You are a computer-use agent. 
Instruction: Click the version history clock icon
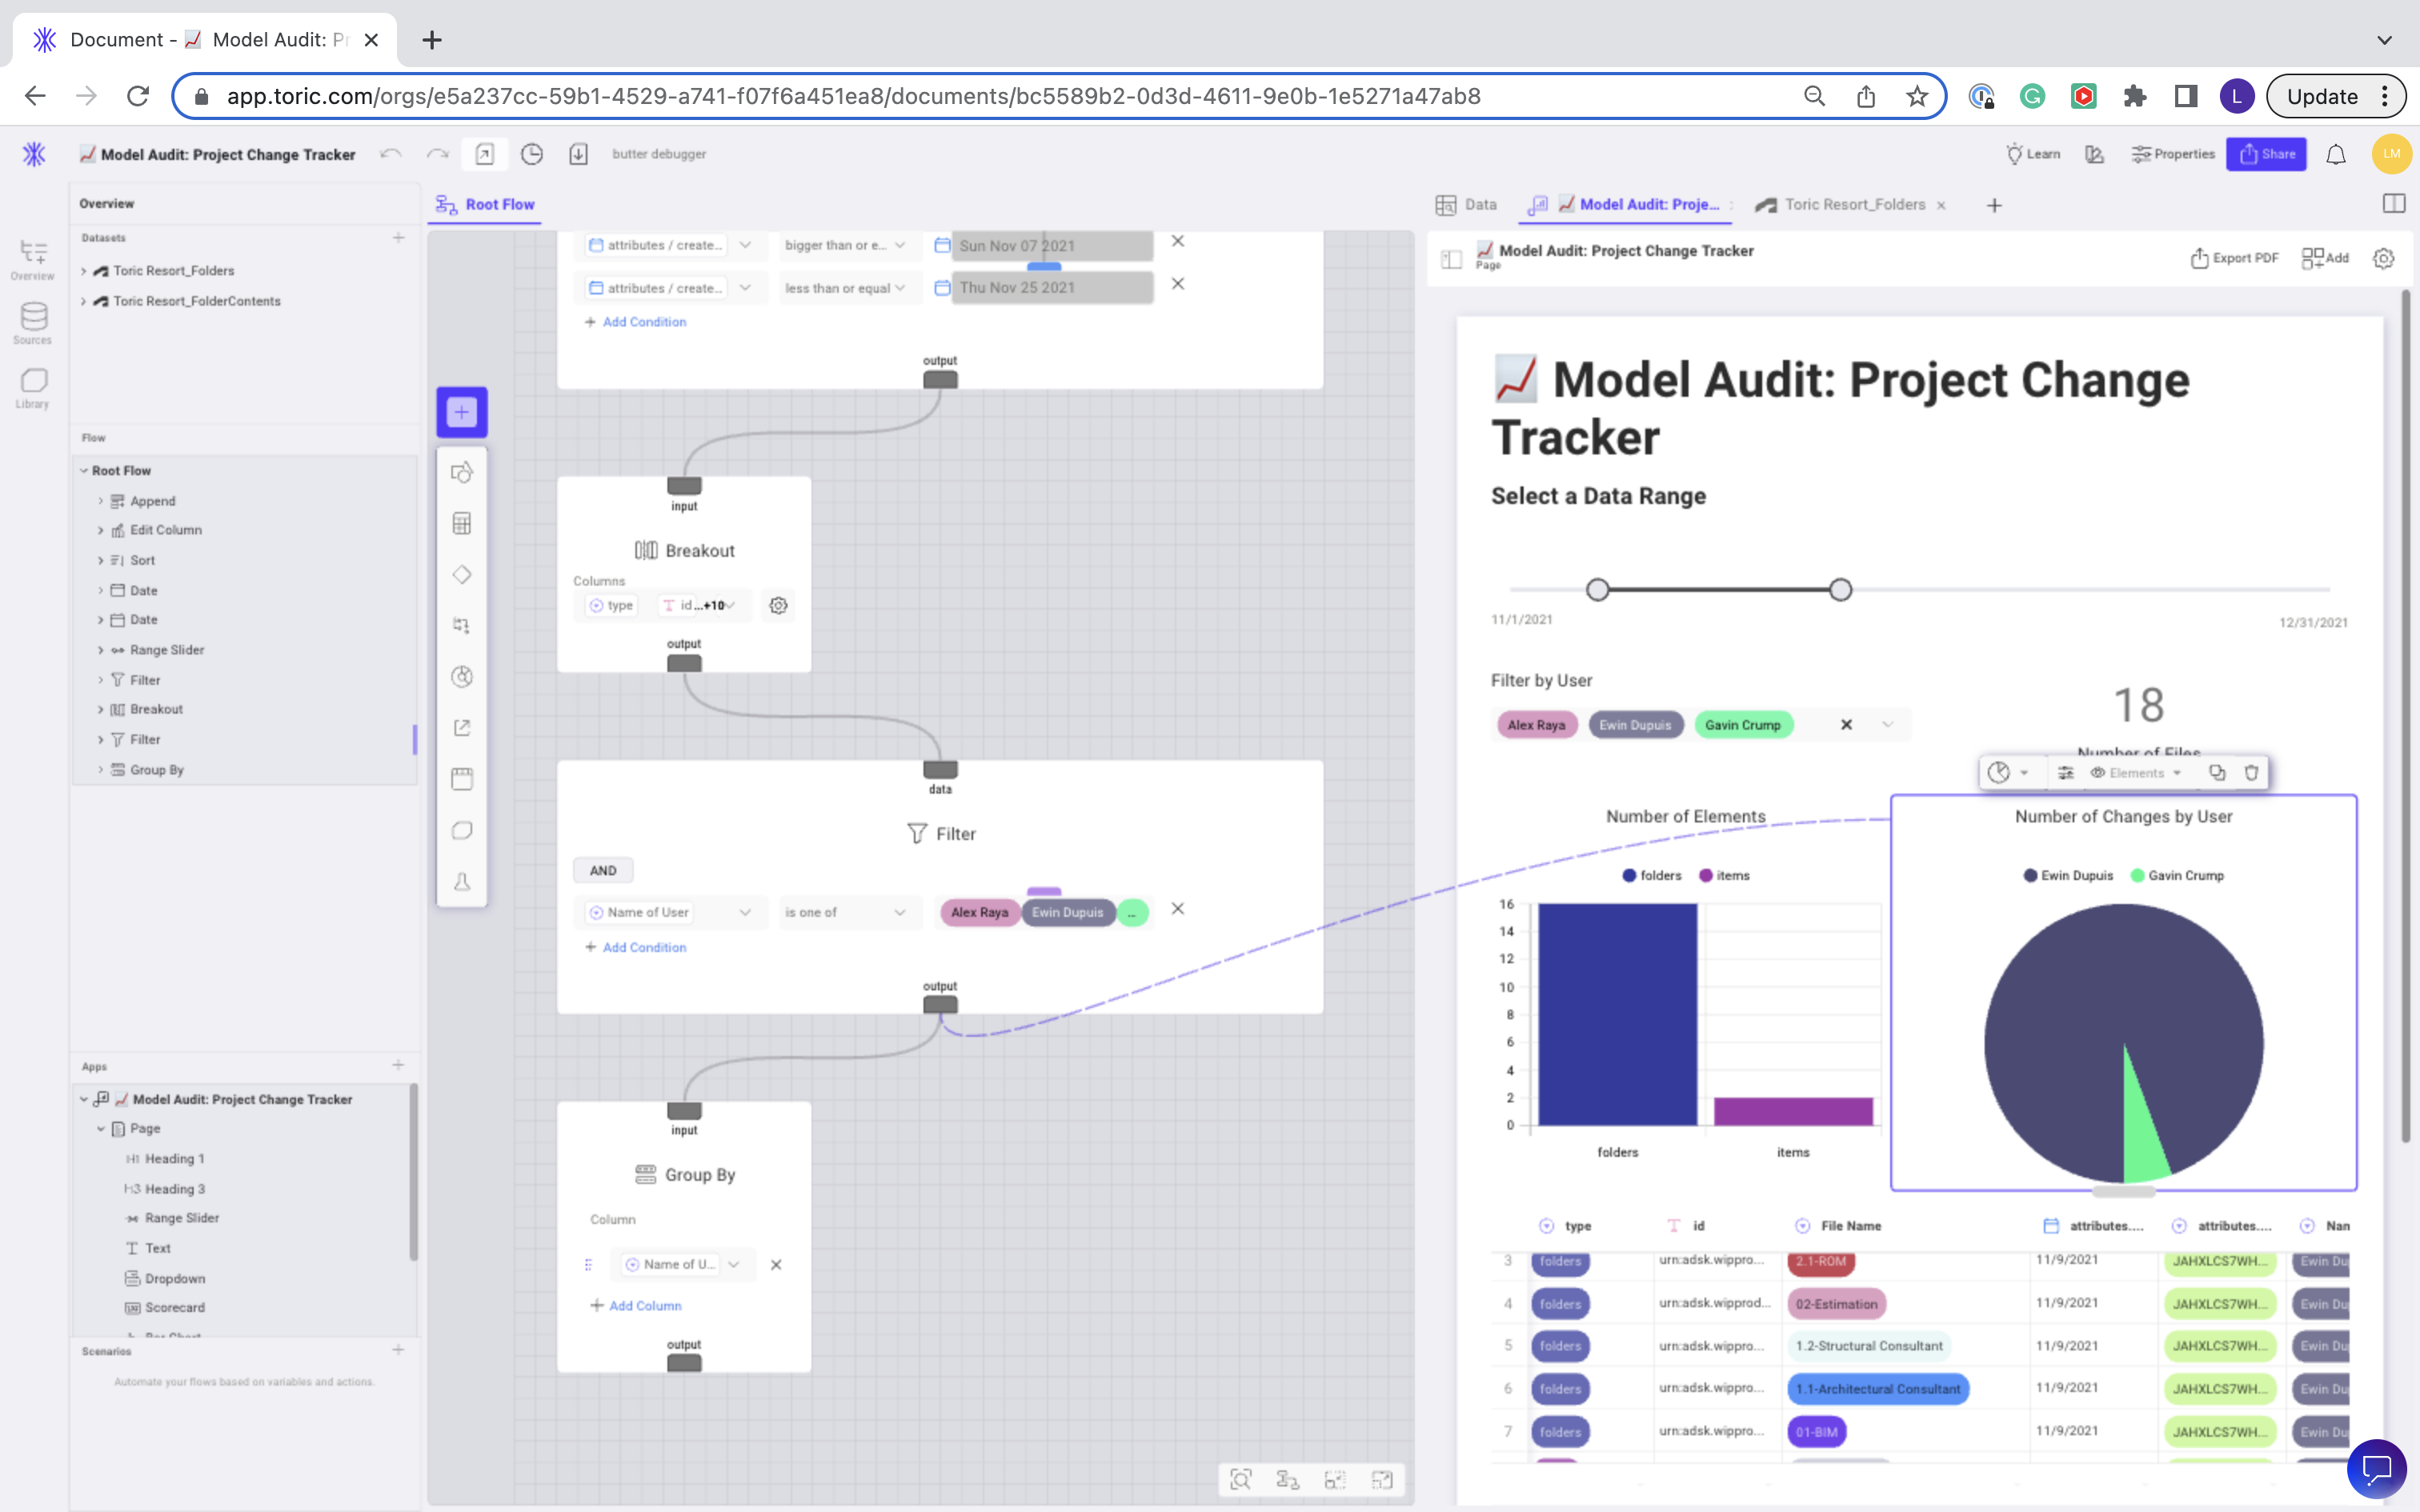coord(532,154)
